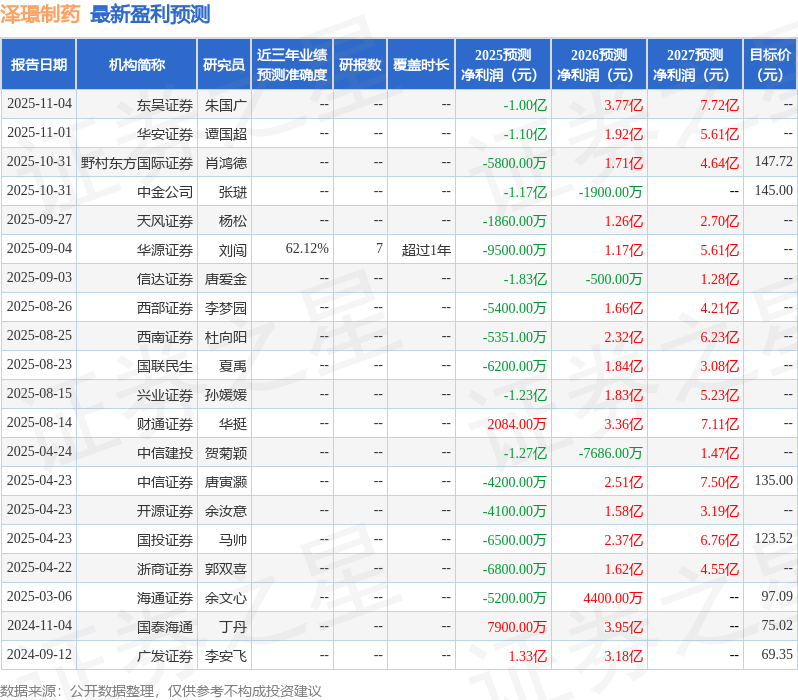Viewport: 798px width, 700px height.
Task: Click the -7686.00万 2026 forecast
Action: coord(611,454)
